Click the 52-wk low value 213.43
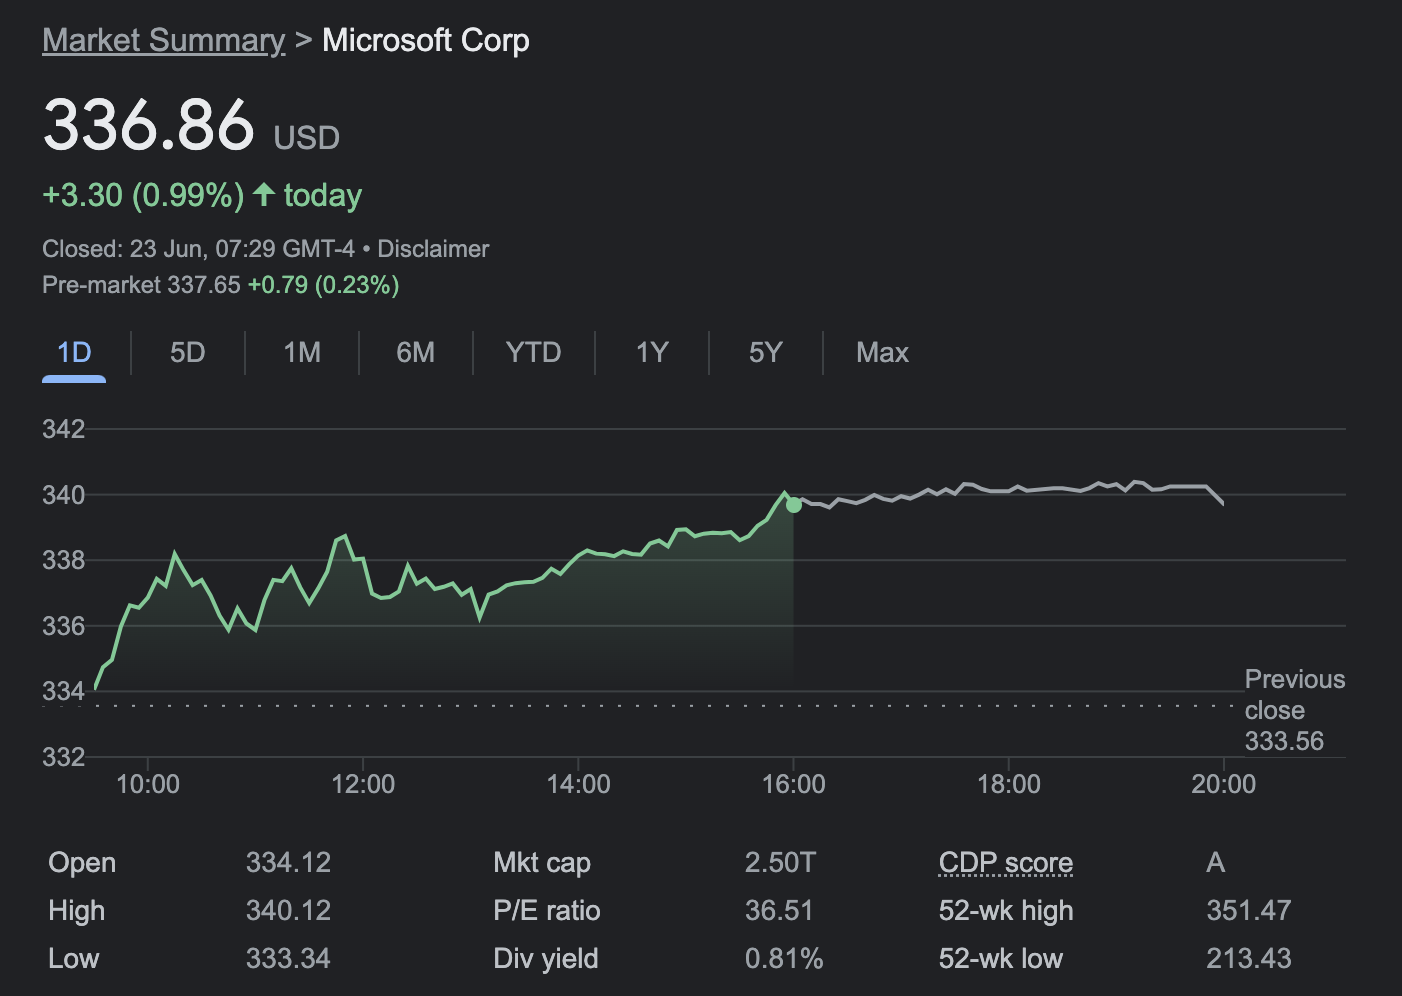The height and width of the screenshot is (996, 1402). click(1249, 958)
